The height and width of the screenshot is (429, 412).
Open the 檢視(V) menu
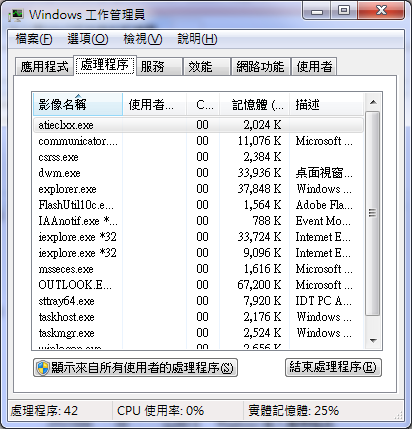click(143, 39)
